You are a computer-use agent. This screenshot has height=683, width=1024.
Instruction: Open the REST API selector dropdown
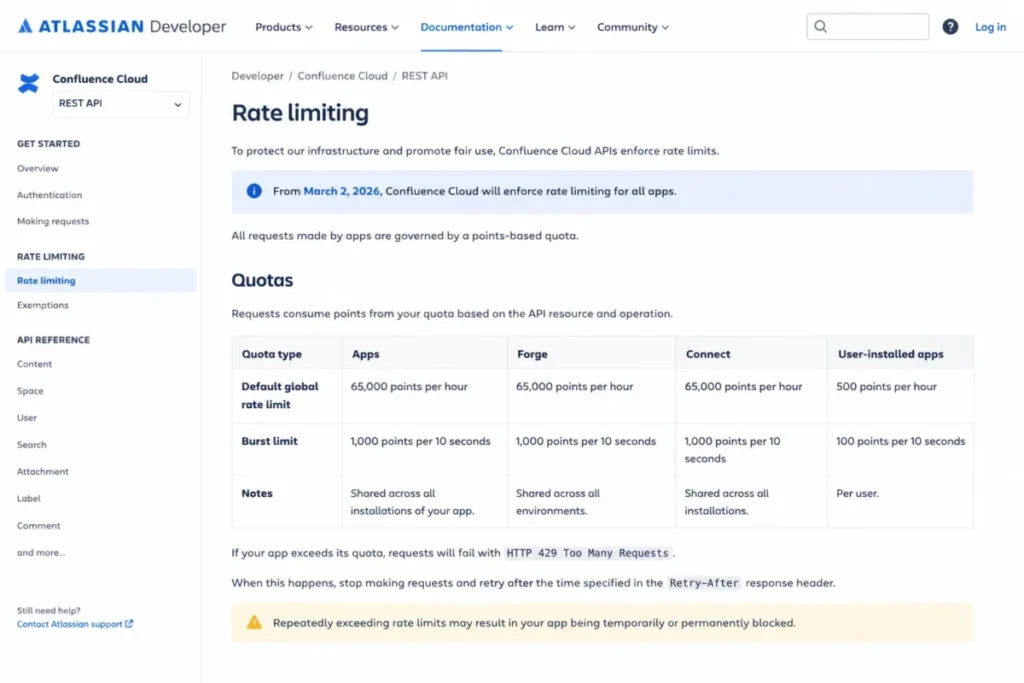tap(121, 104)
